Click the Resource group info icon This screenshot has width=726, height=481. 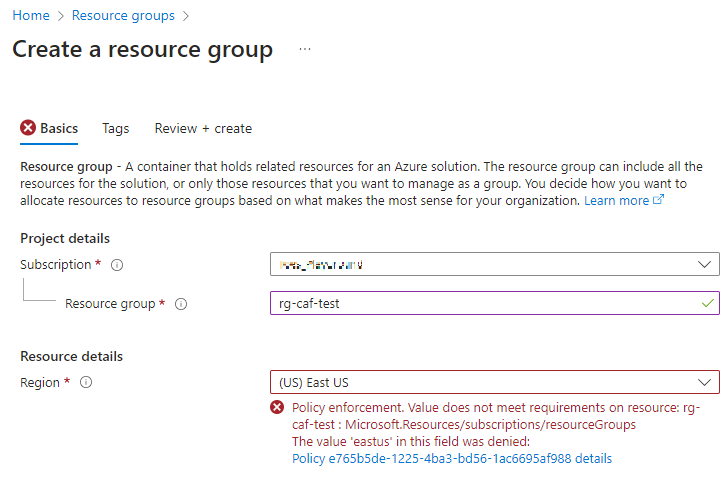(181, 304)
